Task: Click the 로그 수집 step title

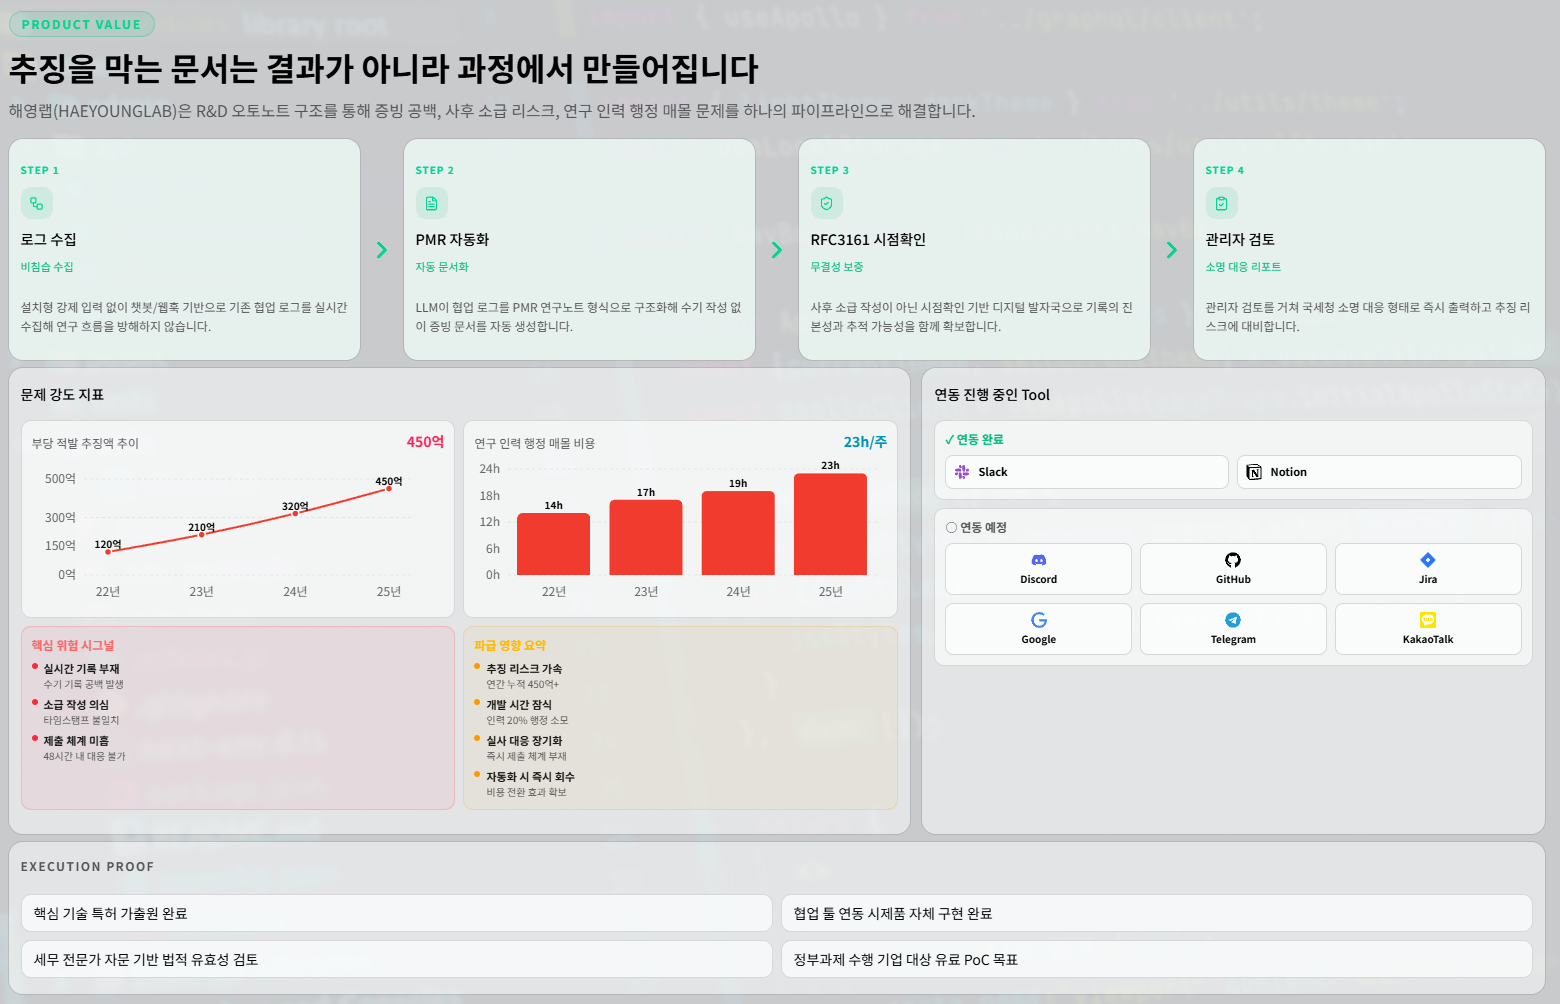Action: pos(49,240)
